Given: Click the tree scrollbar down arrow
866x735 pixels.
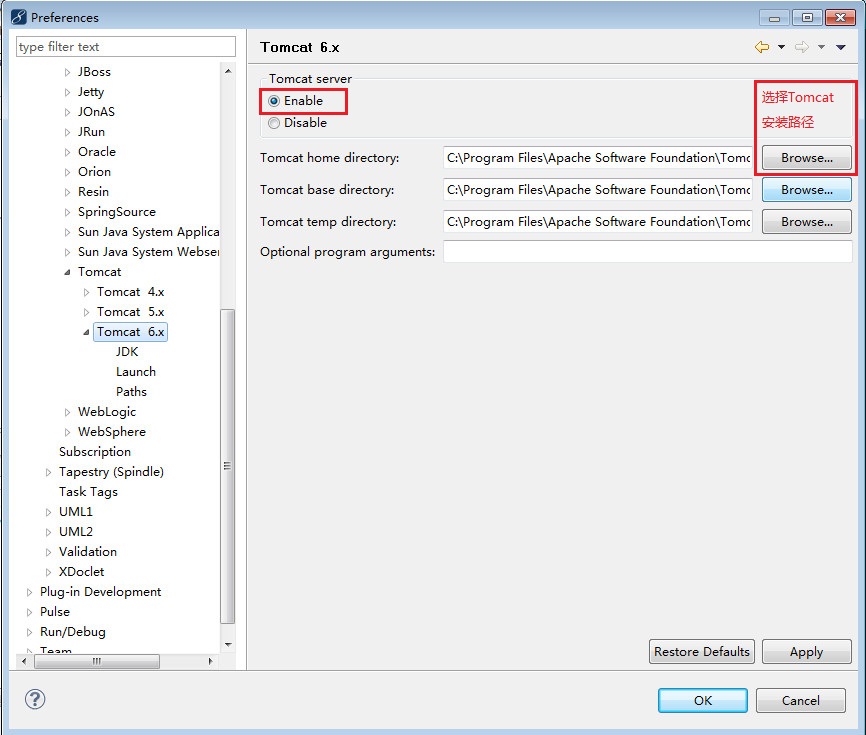Looking at the screenshot, I should point(229,644).
